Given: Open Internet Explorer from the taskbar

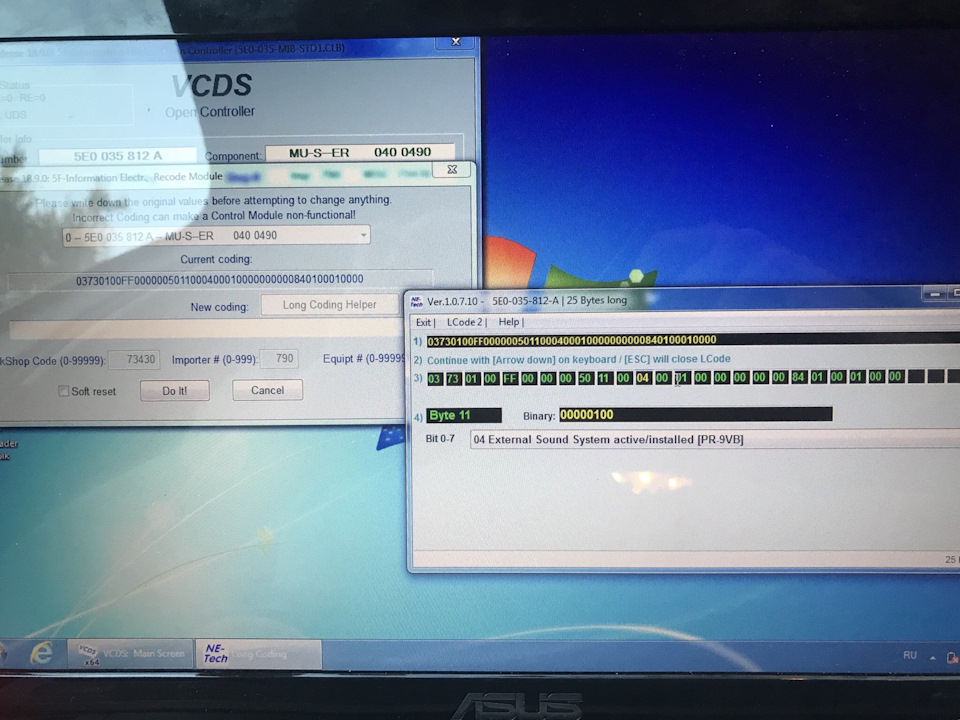Looking at the screenshot, I should click(x=42, y=653).
